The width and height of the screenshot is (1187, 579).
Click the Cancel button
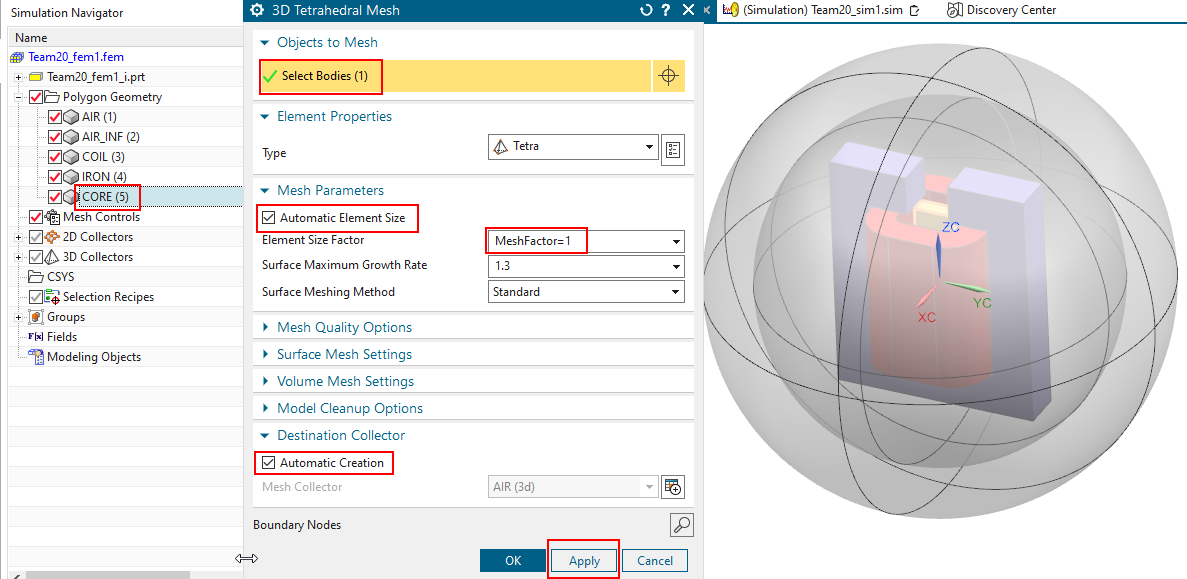click(655, 561)
